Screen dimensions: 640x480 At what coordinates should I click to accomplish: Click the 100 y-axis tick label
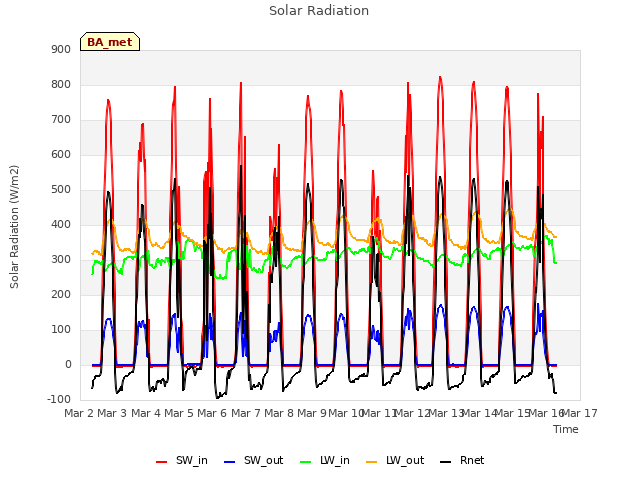click(x=61, y=329)
